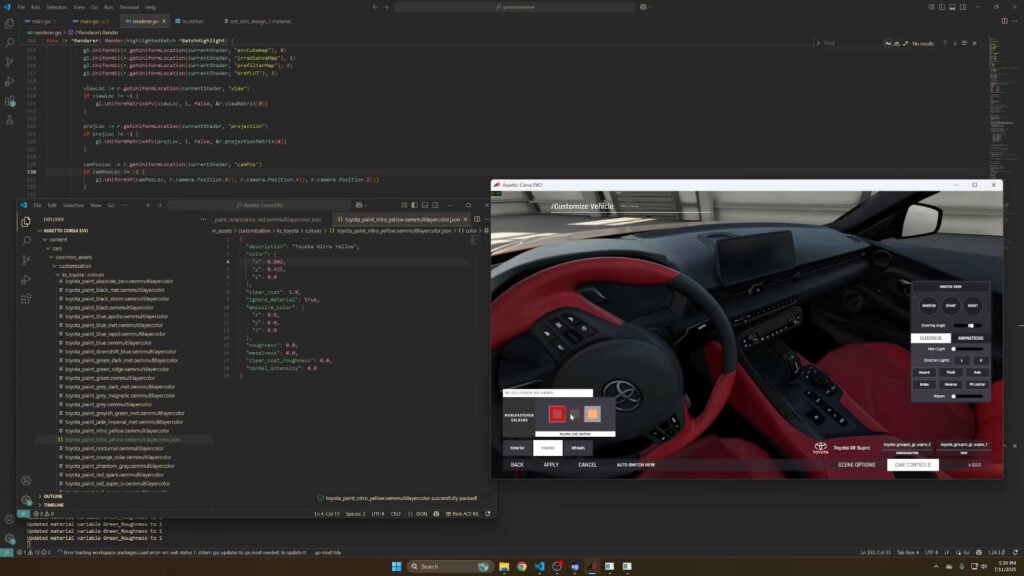This screenshot has height=576, width=1024.
Task: Expand the Find widget replace chevron
Action: pyautogui.click(x=818, y=44)
